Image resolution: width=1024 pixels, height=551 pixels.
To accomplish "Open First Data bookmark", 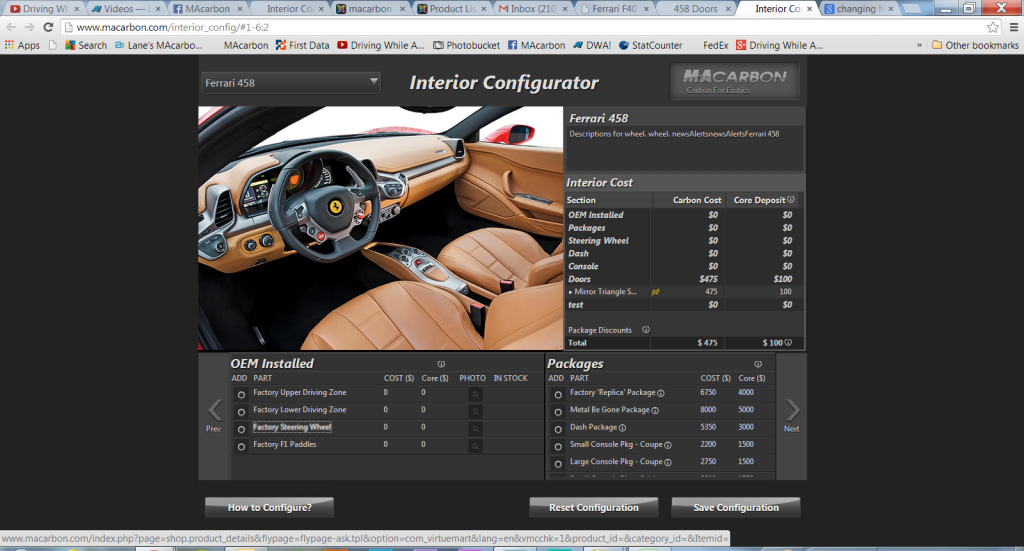I will point(302,45).
